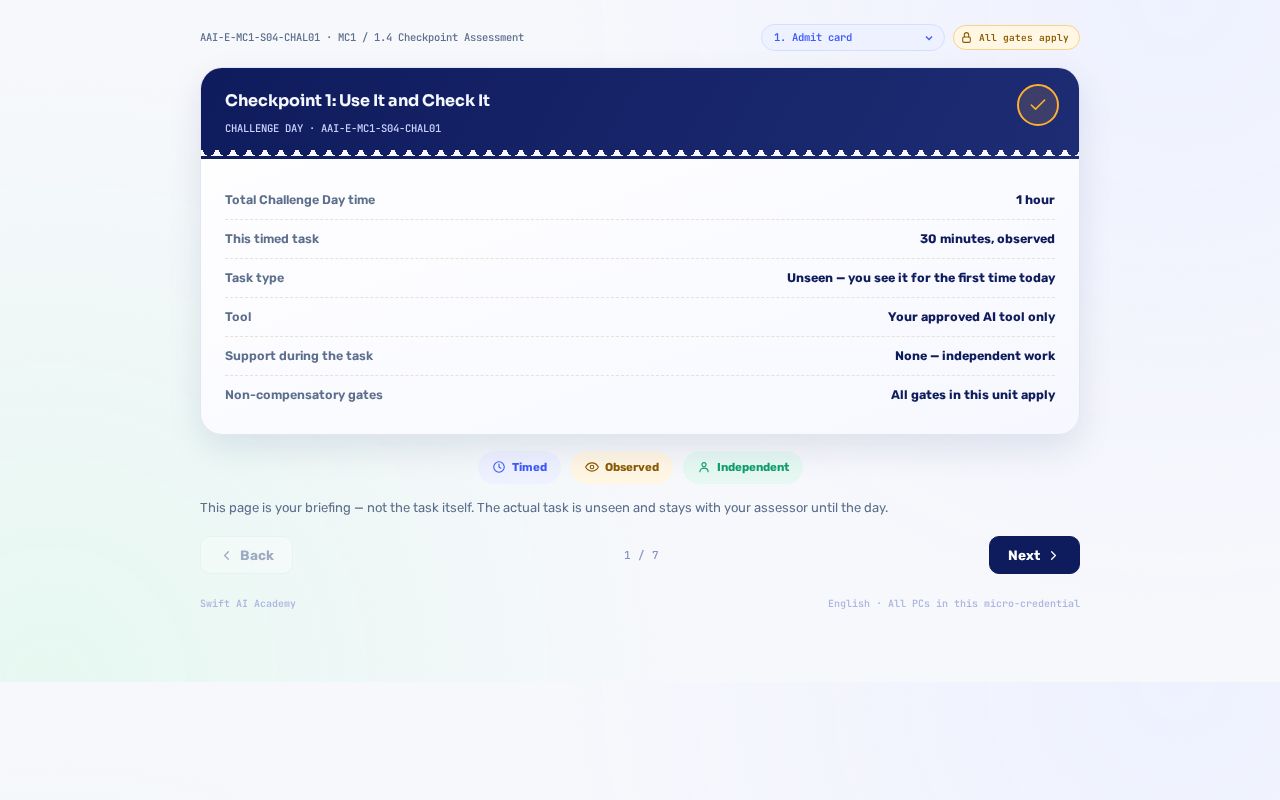
Task: Click the clock icon in the Timed pill
Action: coord(499,467)
